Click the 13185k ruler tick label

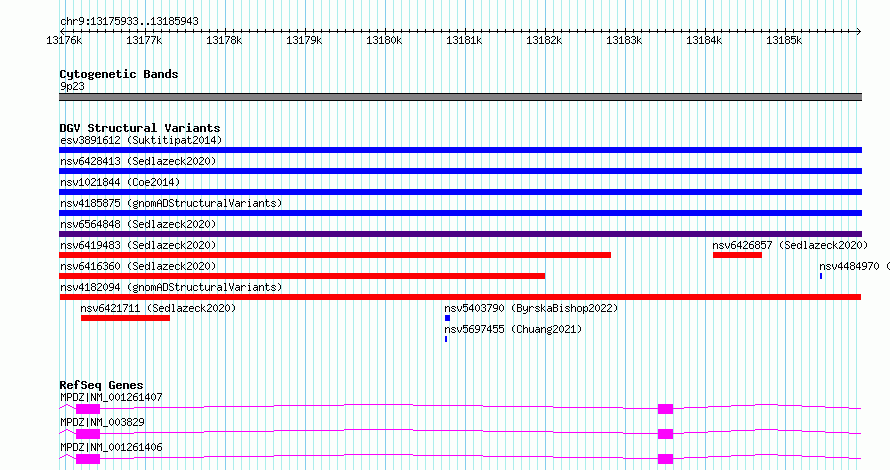pyautogui.click(x=784, y=40)
